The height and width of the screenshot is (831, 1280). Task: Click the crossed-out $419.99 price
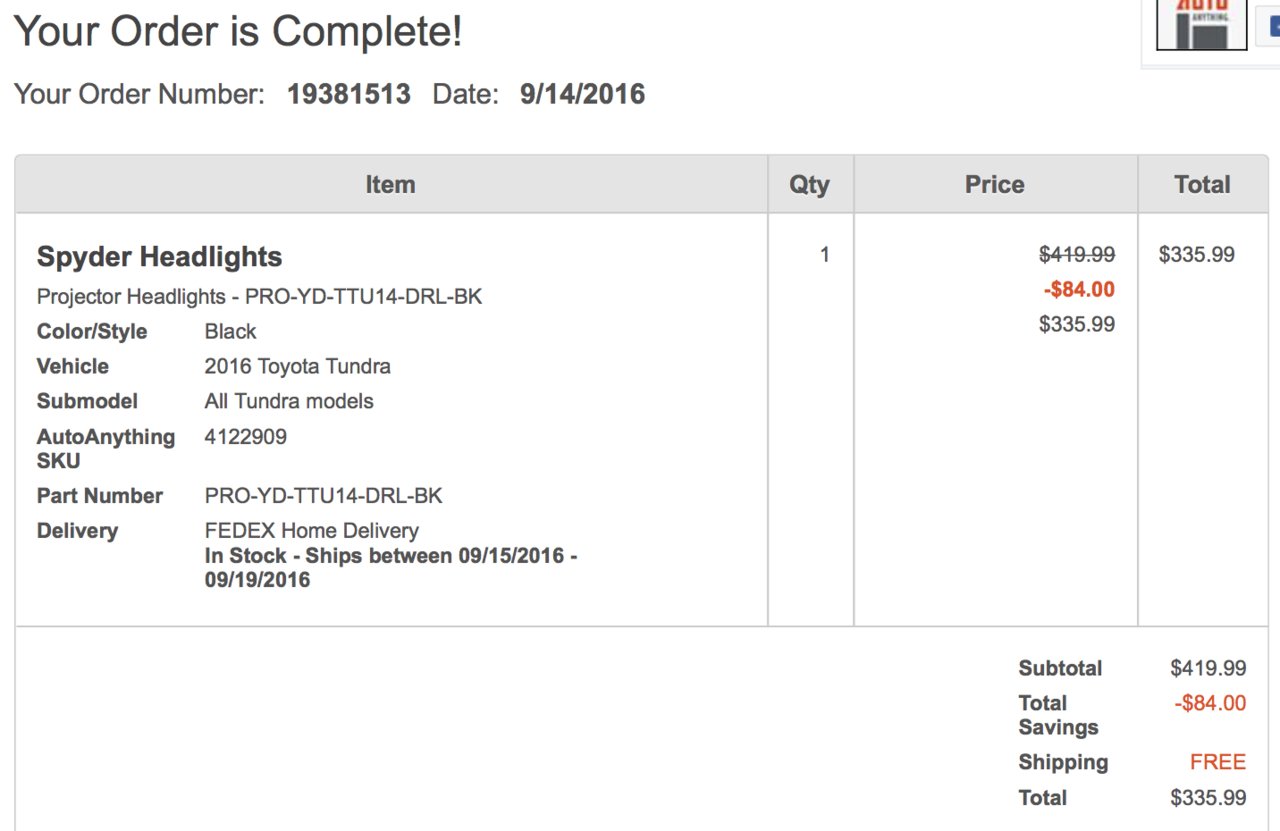(1077, 255)
